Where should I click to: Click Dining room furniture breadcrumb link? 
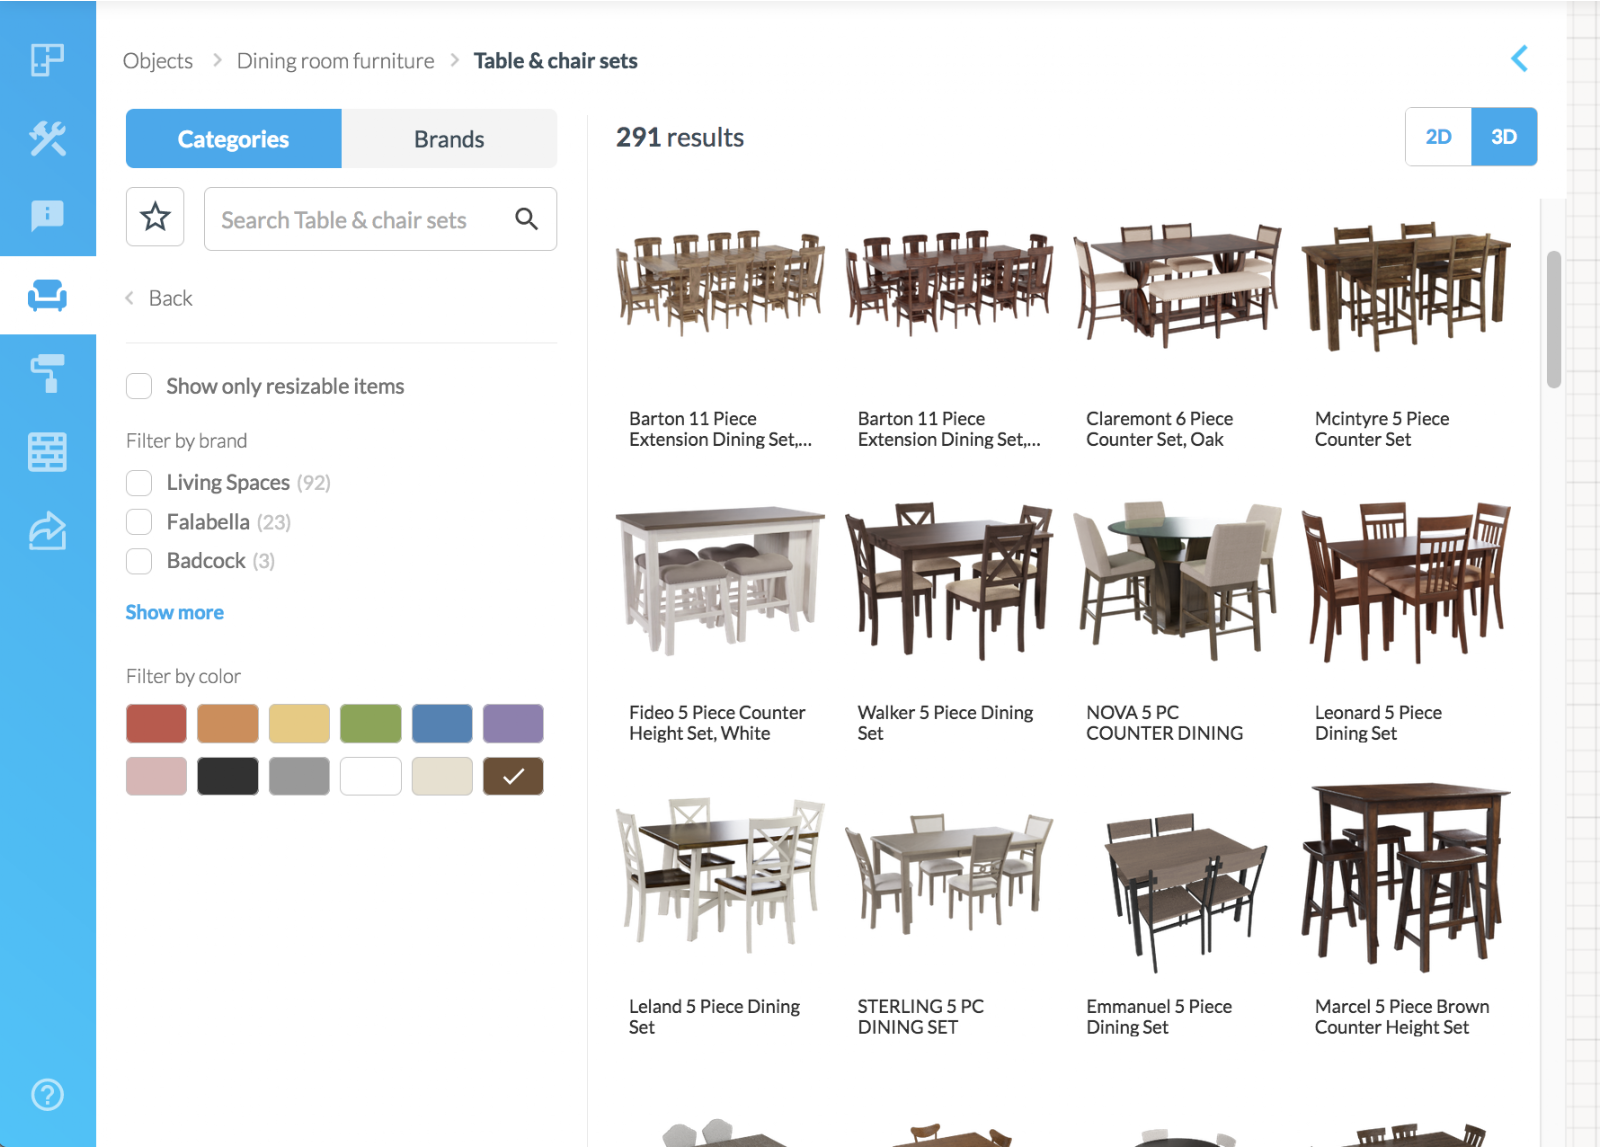(335, 61)
